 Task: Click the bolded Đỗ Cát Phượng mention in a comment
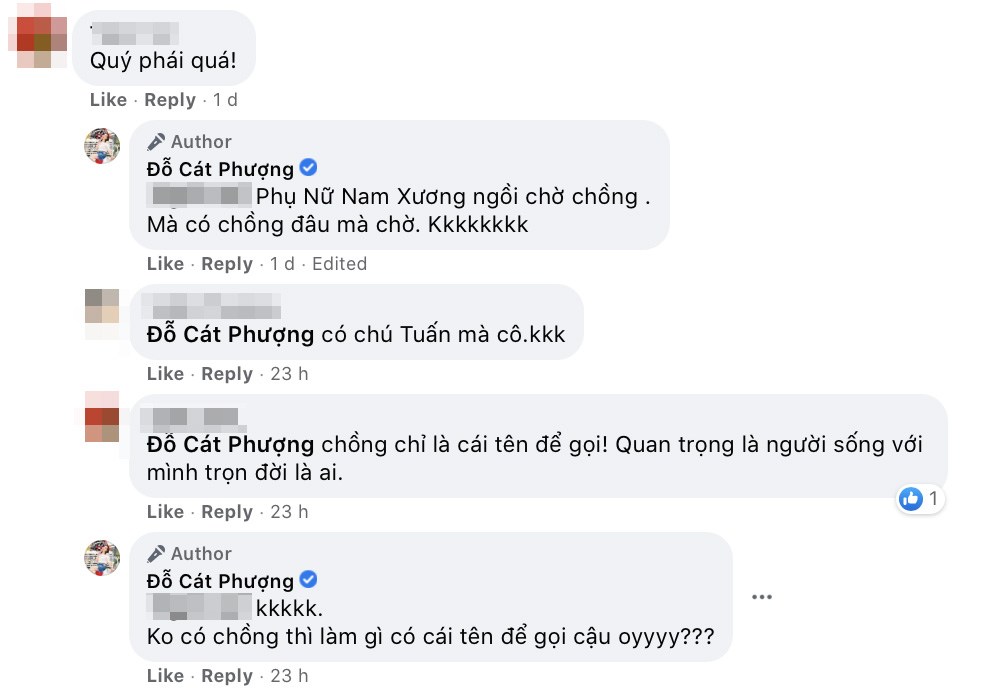pos(232,334)
